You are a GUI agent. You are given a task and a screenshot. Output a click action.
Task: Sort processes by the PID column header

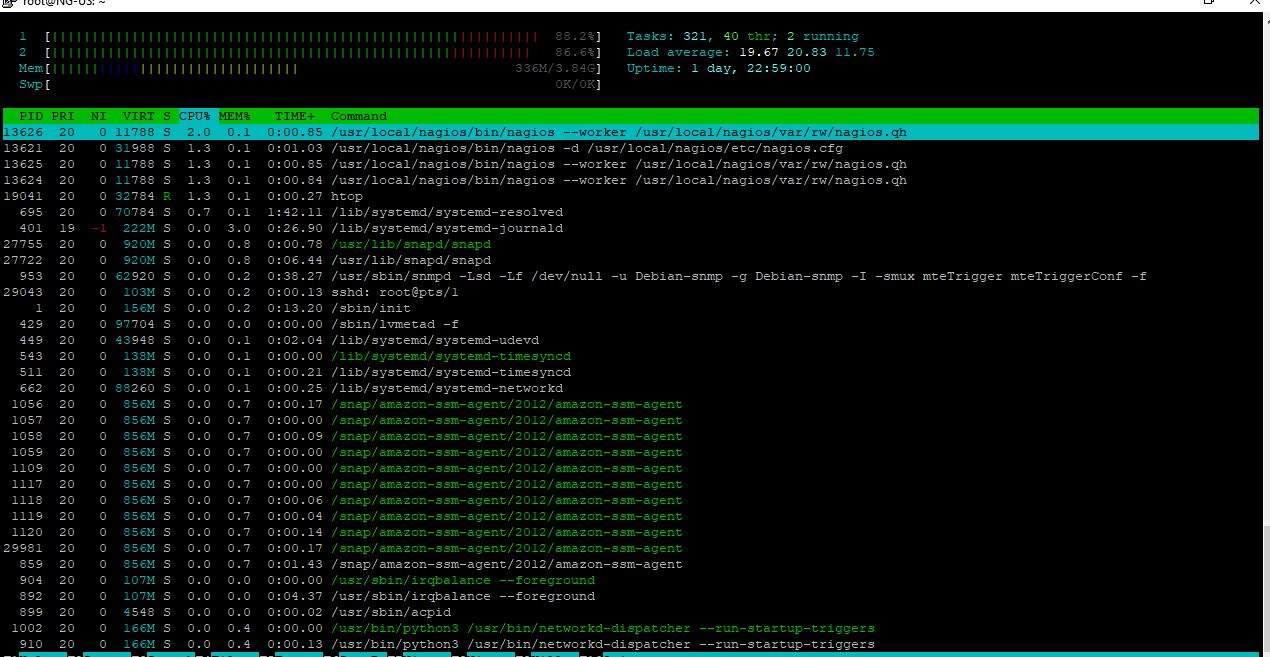click(31, 116)
